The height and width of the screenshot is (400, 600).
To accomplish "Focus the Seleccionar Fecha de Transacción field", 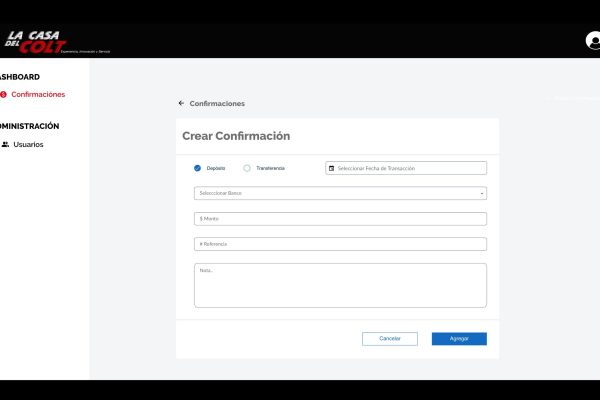I will (406, 168).
